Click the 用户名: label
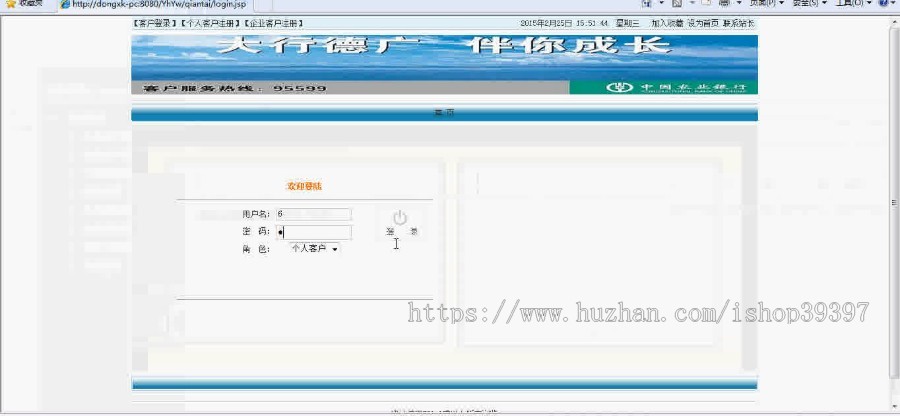The width and height of the screenshot is (900, 416). coord(256,214)
